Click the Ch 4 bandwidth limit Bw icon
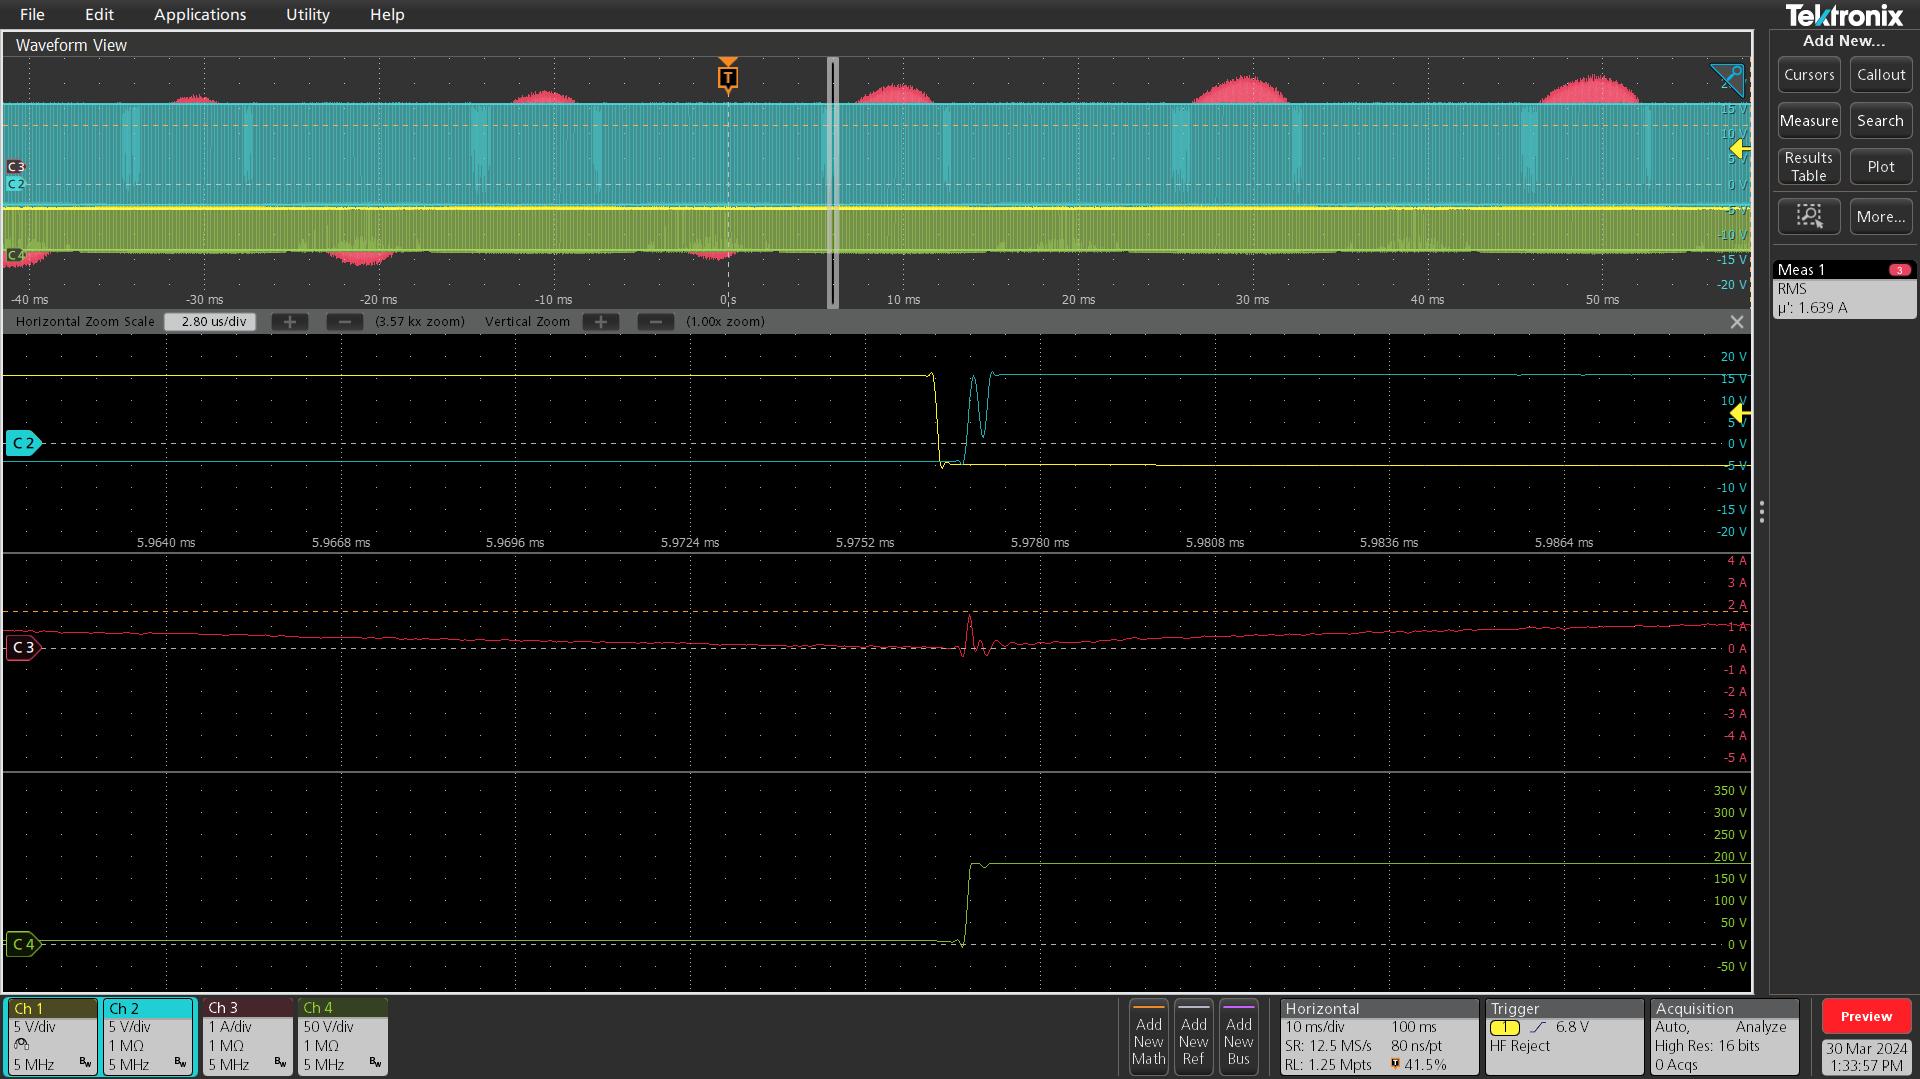The height and width of the screenshot is (1079, 1920). tap(375, 1063)
